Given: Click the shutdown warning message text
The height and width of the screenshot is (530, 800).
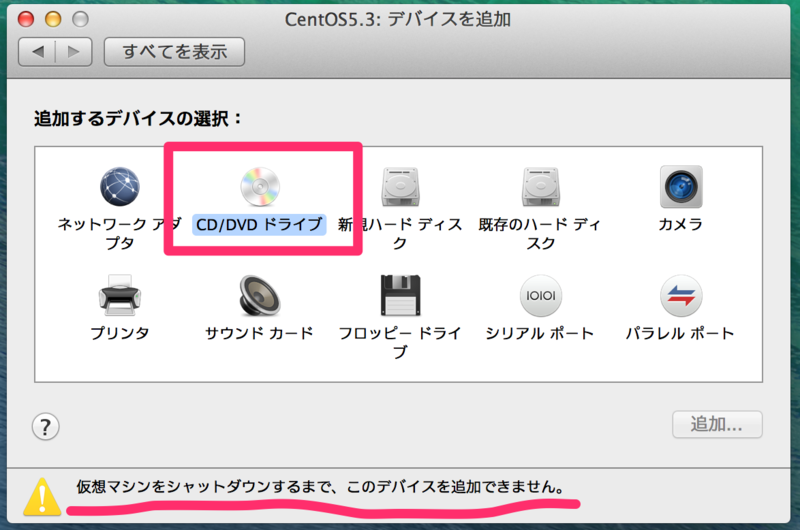Looking at the screenshot, I should pyautogui.click(x=321, y=487).
